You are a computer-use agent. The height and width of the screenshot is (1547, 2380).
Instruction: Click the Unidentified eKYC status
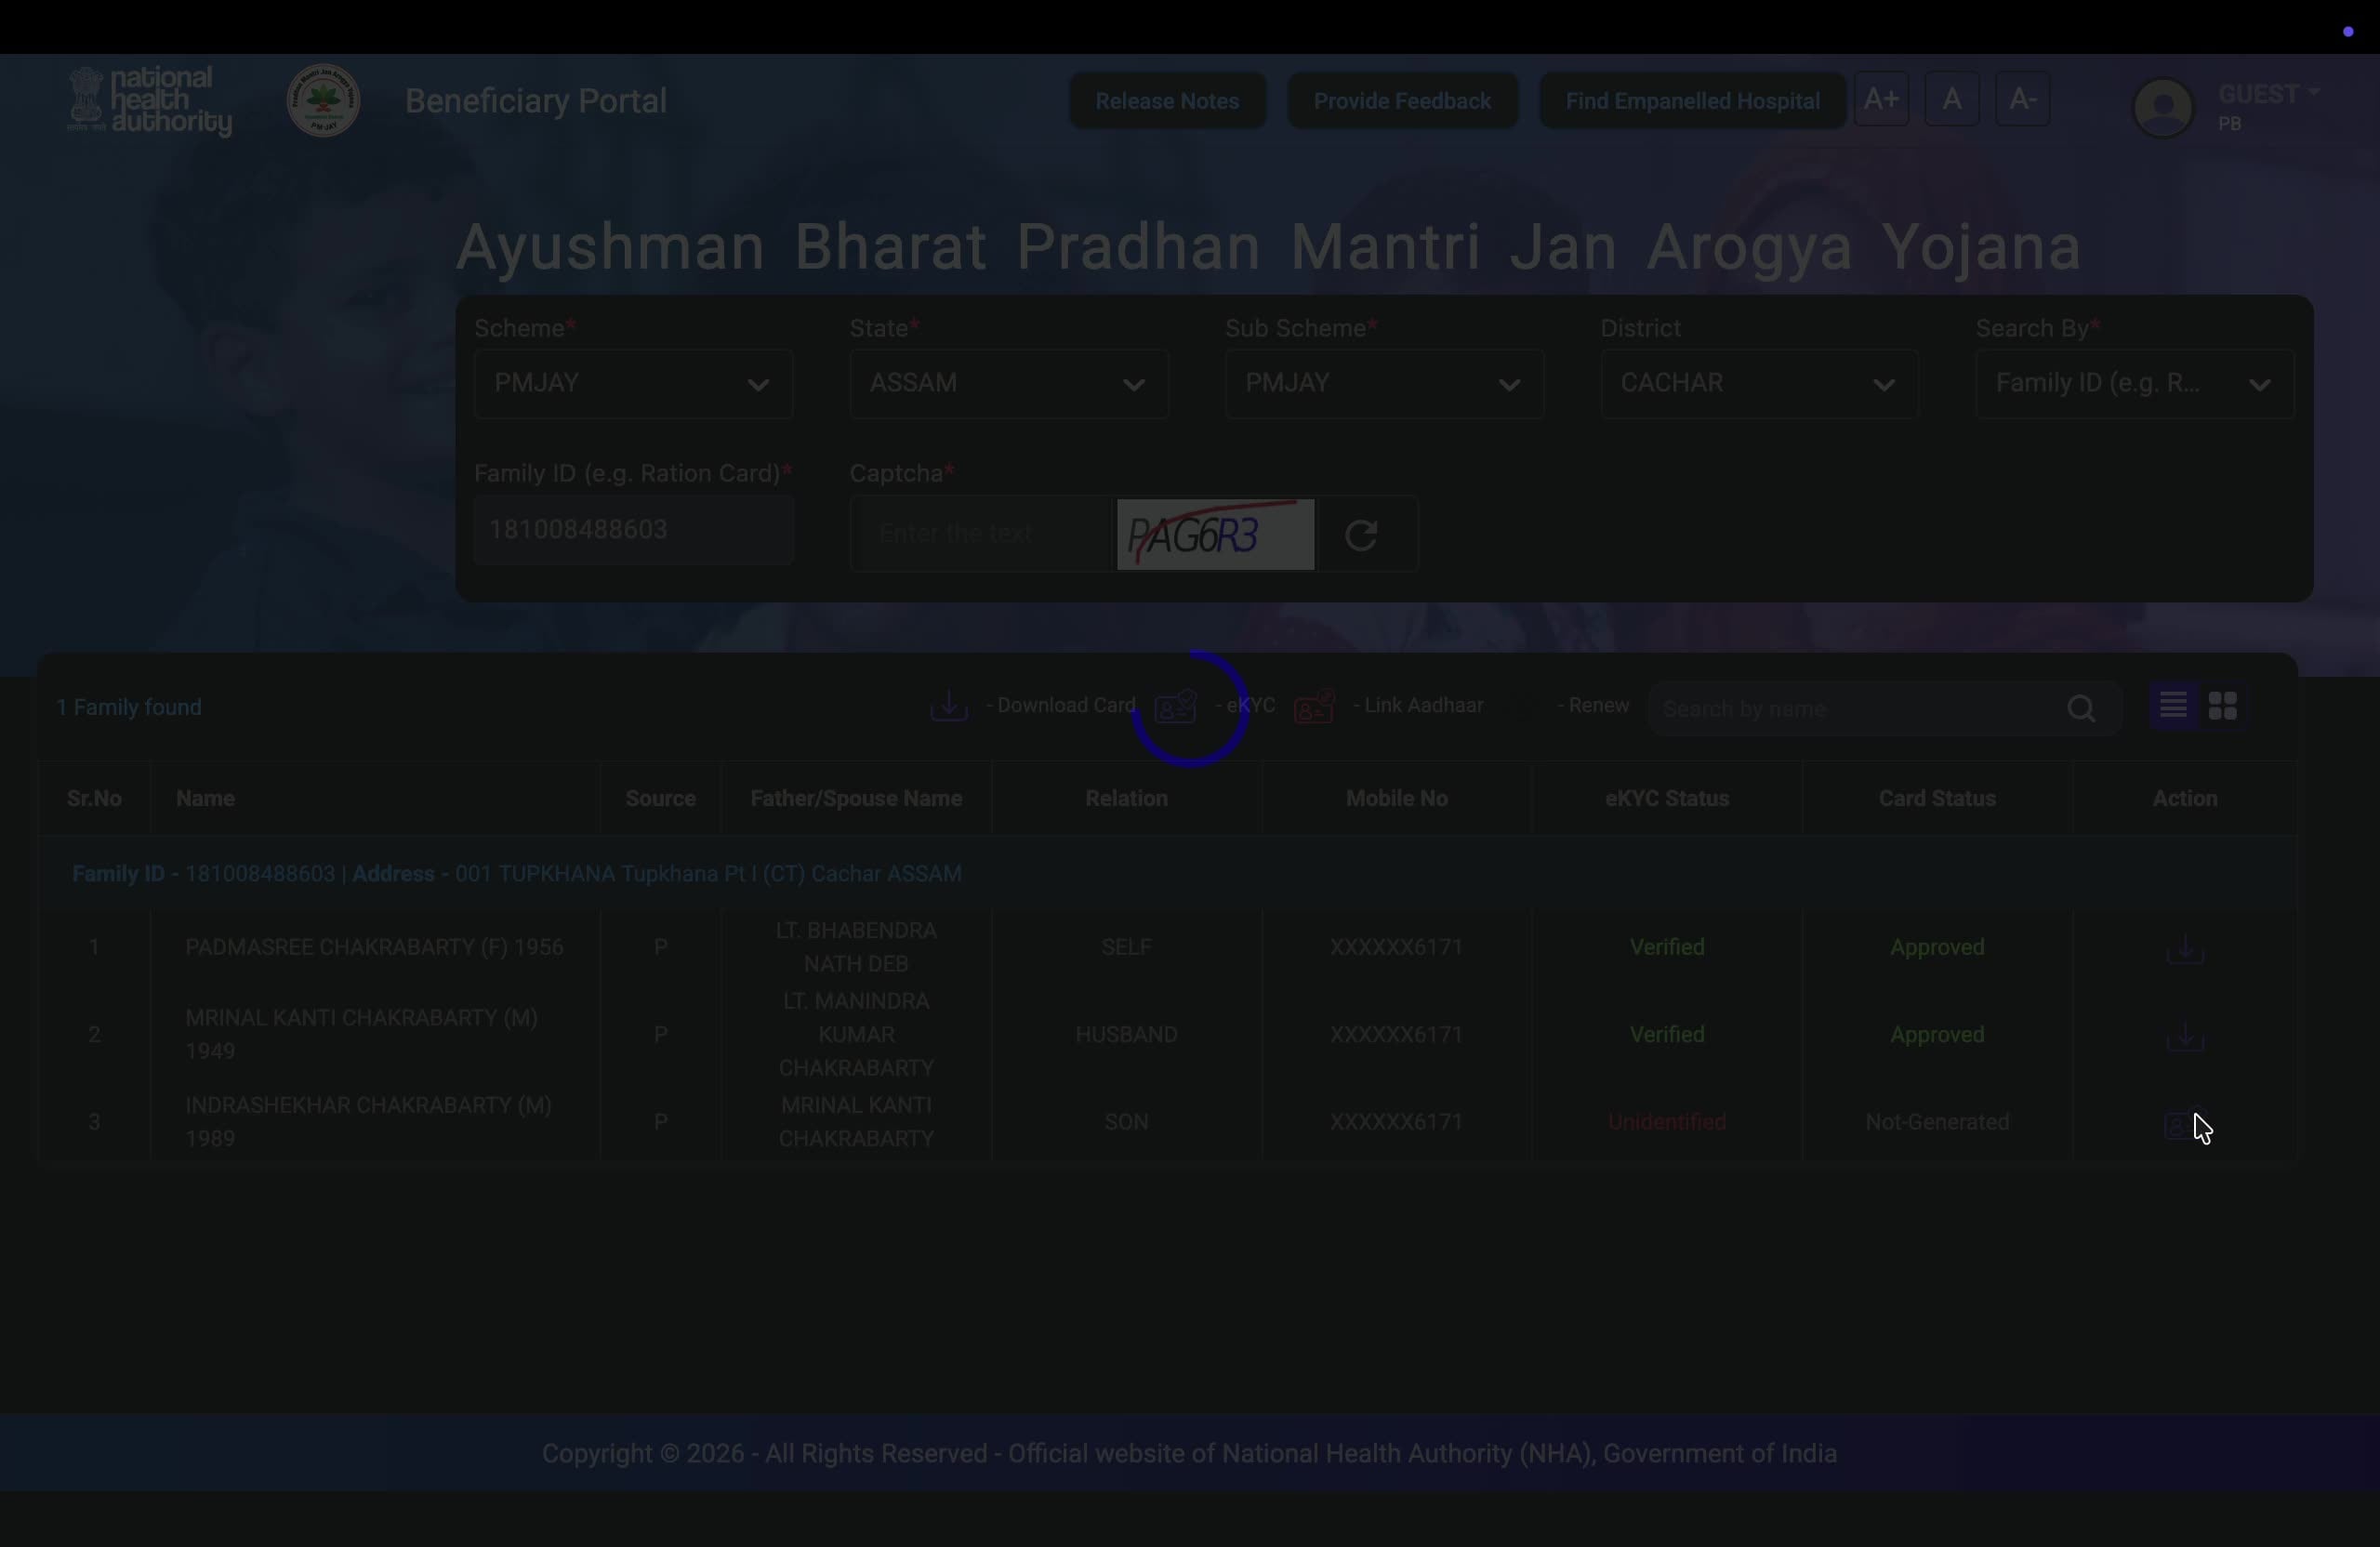pyautogui.click(x=1667, y=1122)
